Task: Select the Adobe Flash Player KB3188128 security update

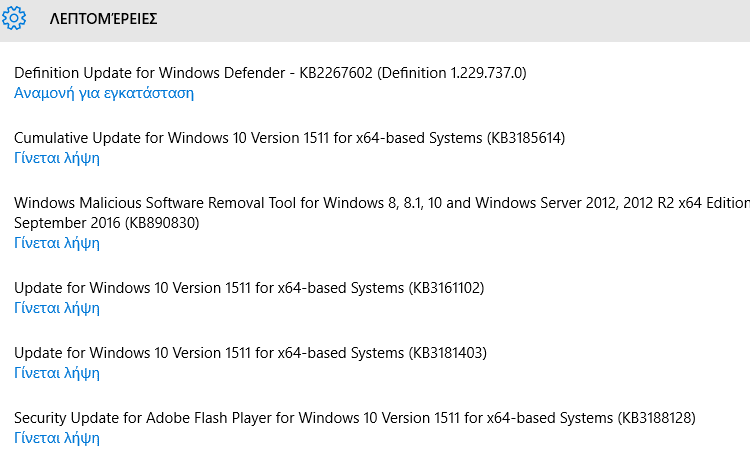Action: (355, 418)
